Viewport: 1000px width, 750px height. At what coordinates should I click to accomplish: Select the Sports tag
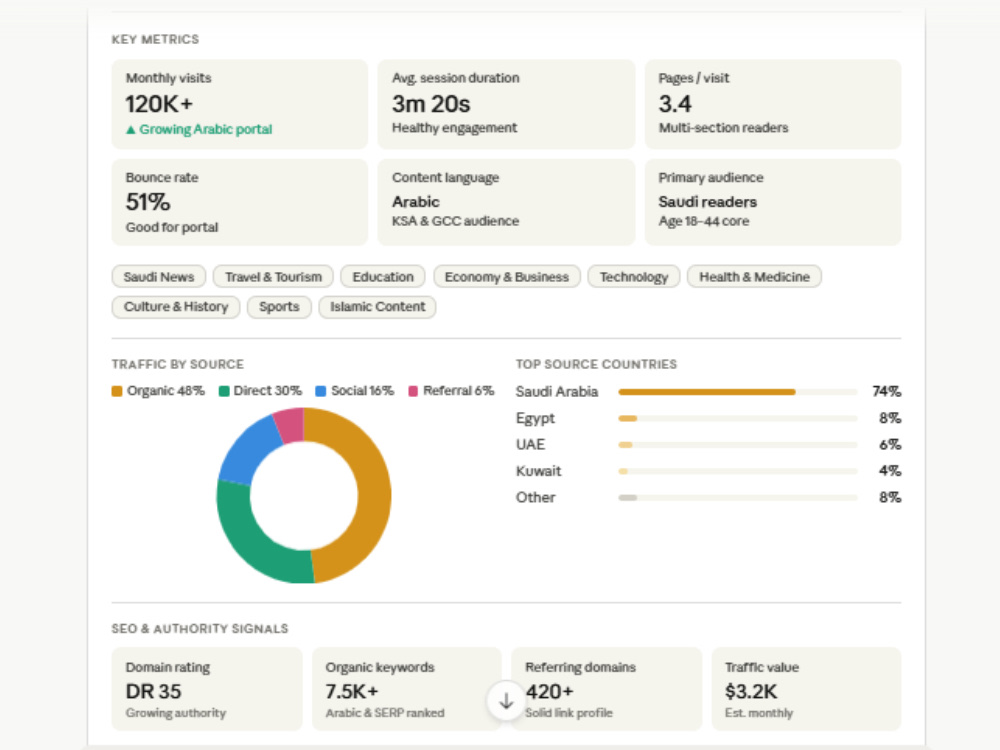[x=279, y=307]
